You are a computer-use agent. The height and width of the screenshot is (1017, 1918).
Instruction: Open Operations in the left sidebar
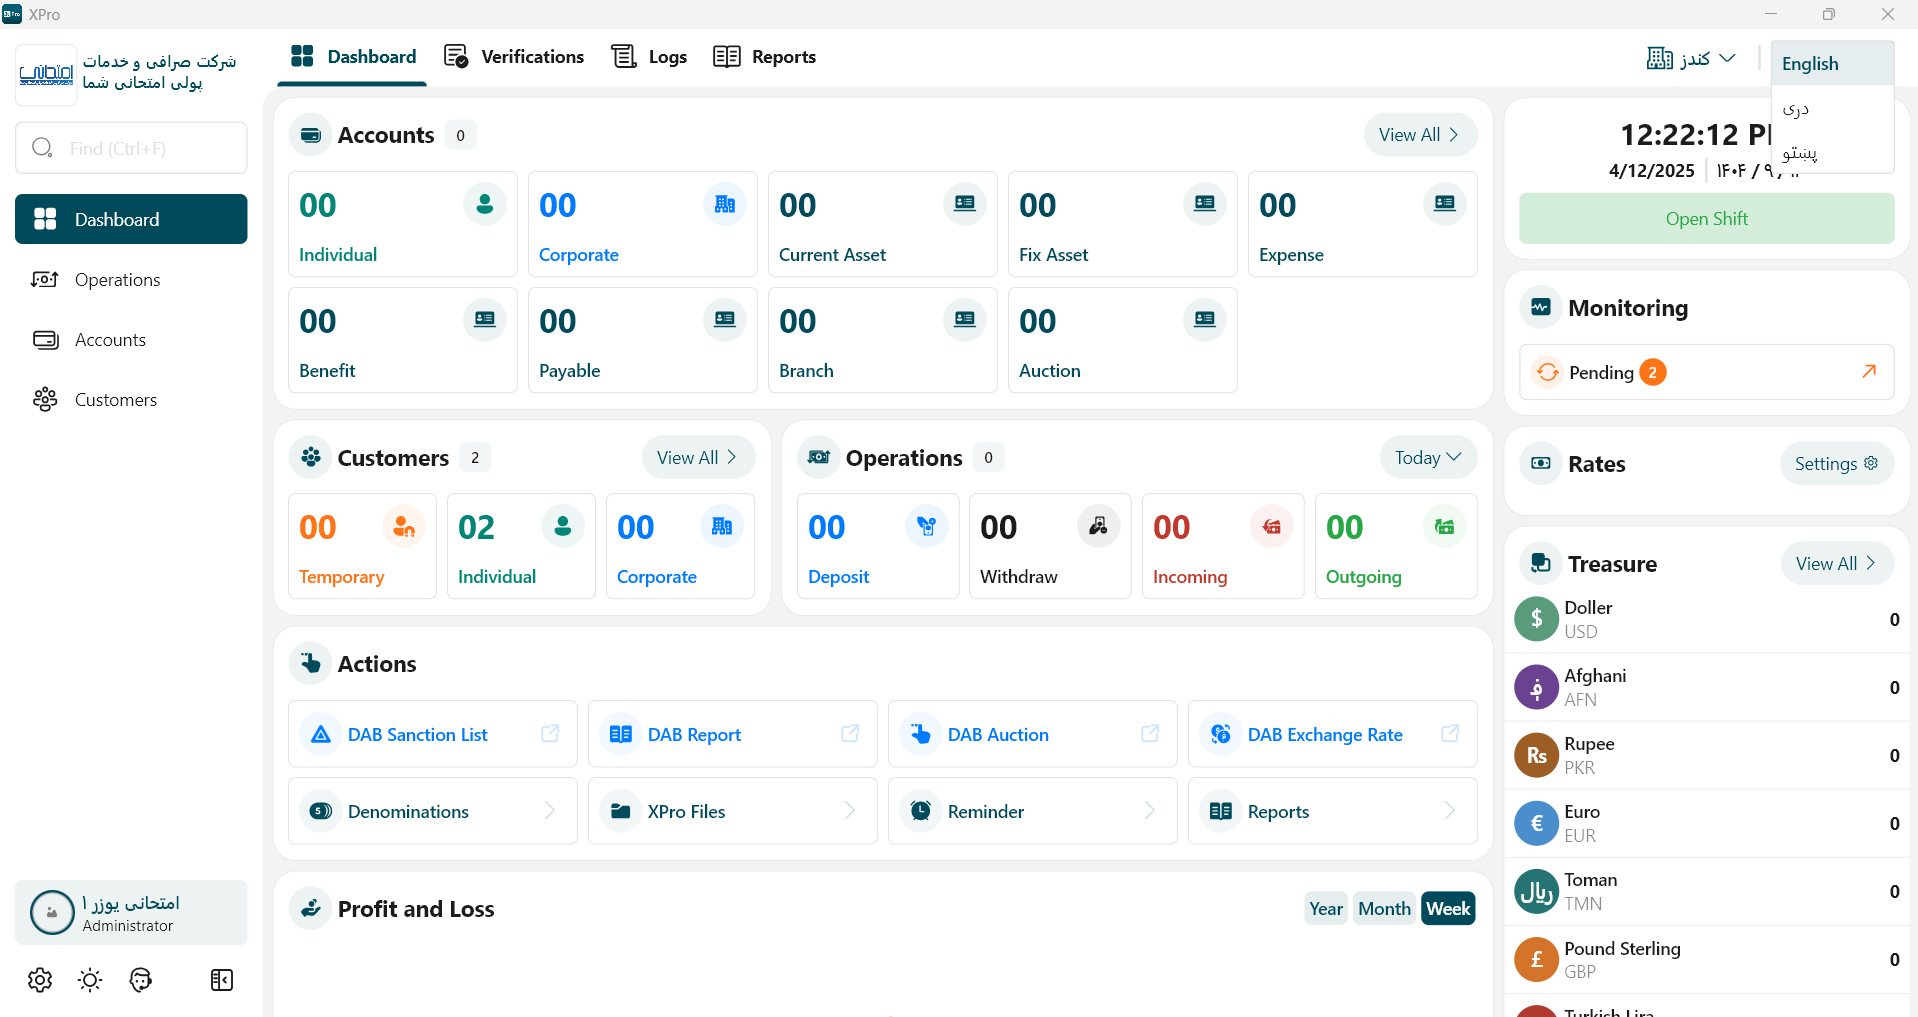click(117, 280)
